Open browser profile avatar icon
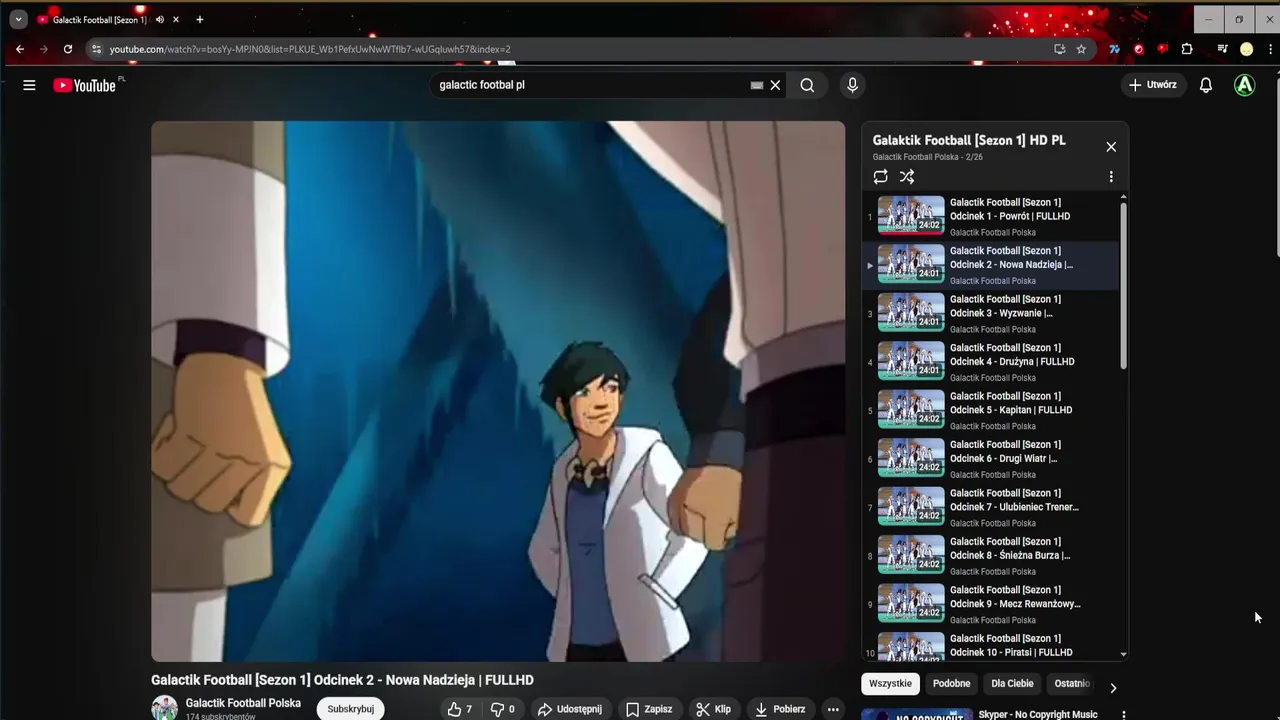This screenshot has height=720, width=1280. pyautogui.click(x=1246, y=49)
